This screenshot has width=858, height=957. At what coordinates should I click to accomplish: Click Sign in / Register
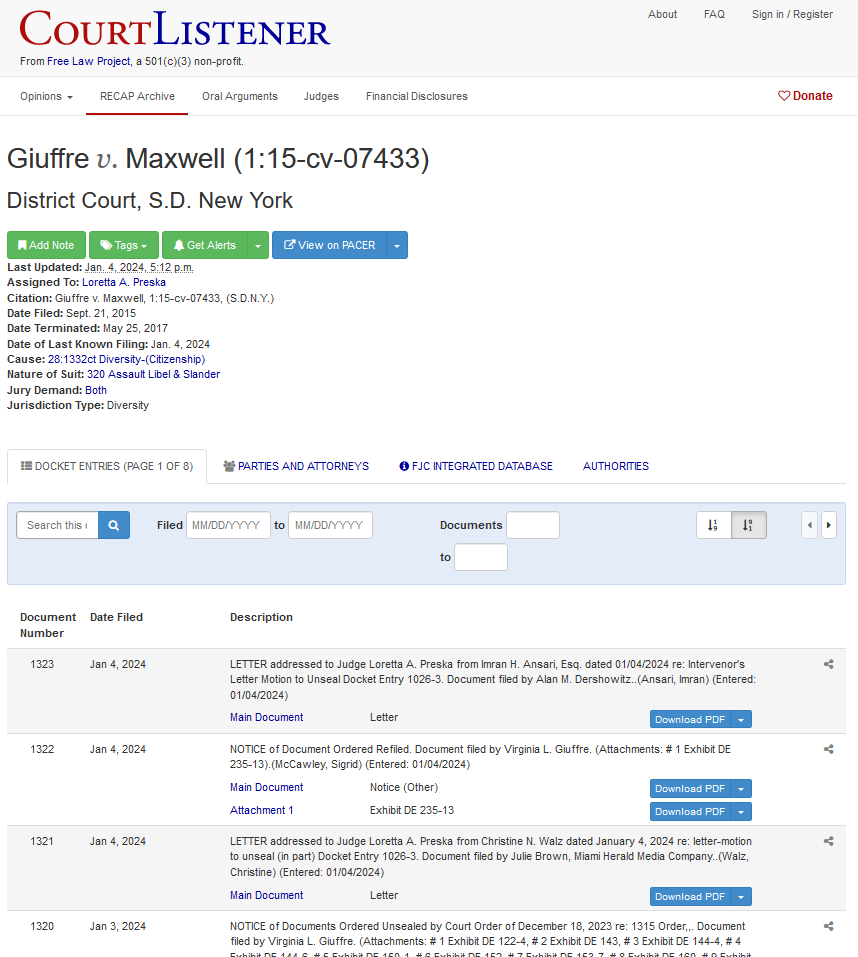click(792, 14)
